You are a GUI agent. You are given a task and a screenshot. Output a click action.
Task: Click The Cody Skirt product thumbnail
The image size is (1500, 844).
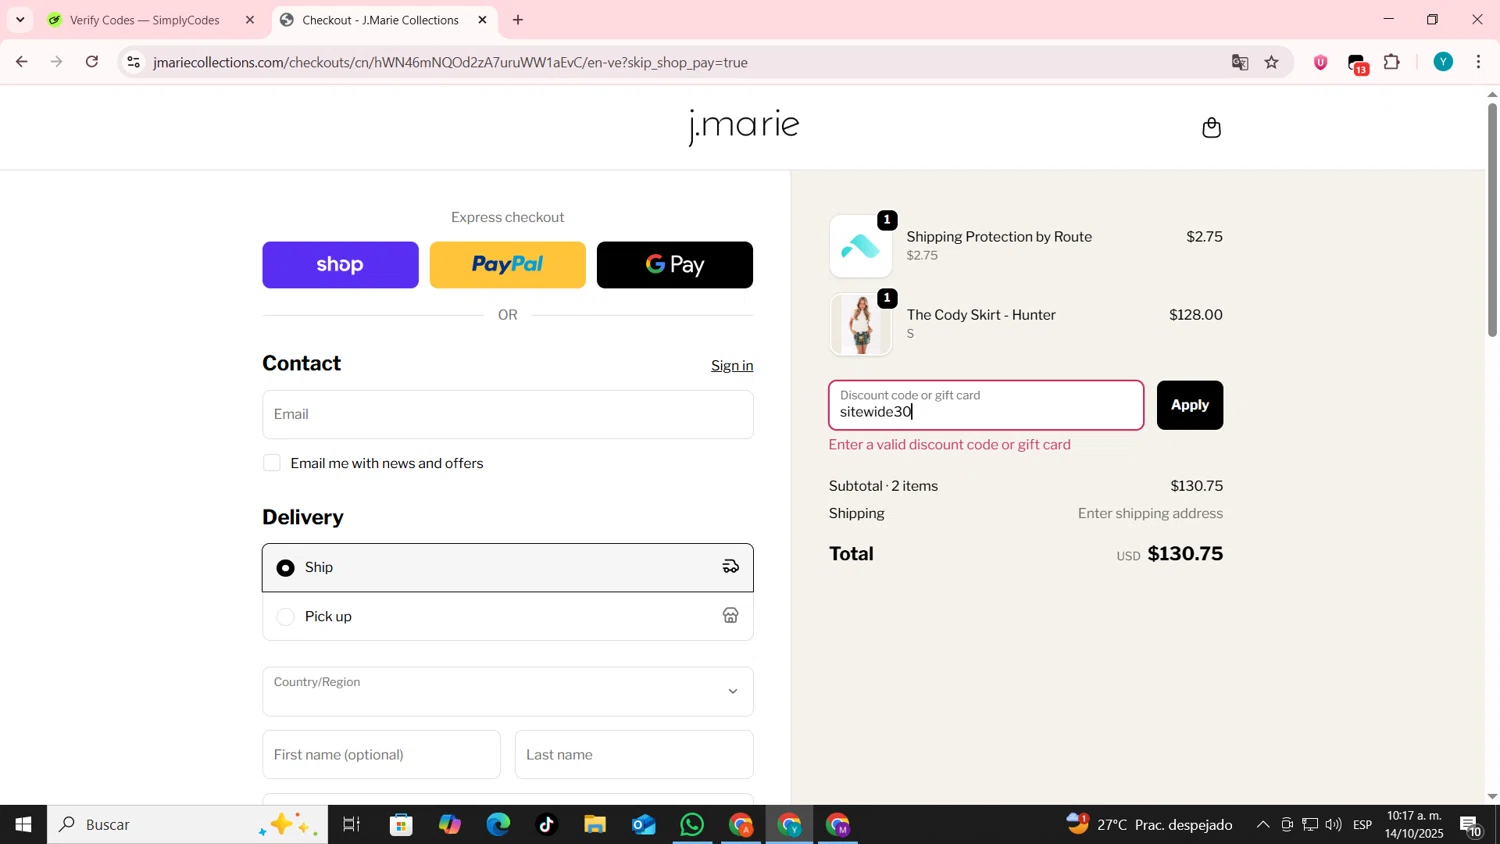click(861, 324)
